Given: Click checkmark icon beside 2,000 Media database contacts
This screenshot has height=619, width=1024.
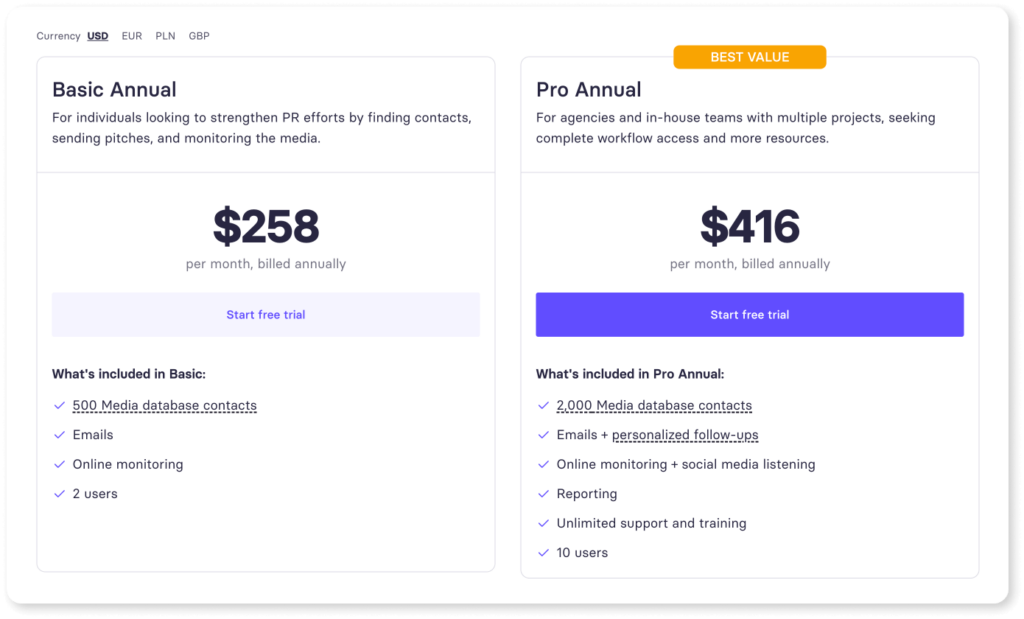Looking at the screenshot, I should click(543, 406).
